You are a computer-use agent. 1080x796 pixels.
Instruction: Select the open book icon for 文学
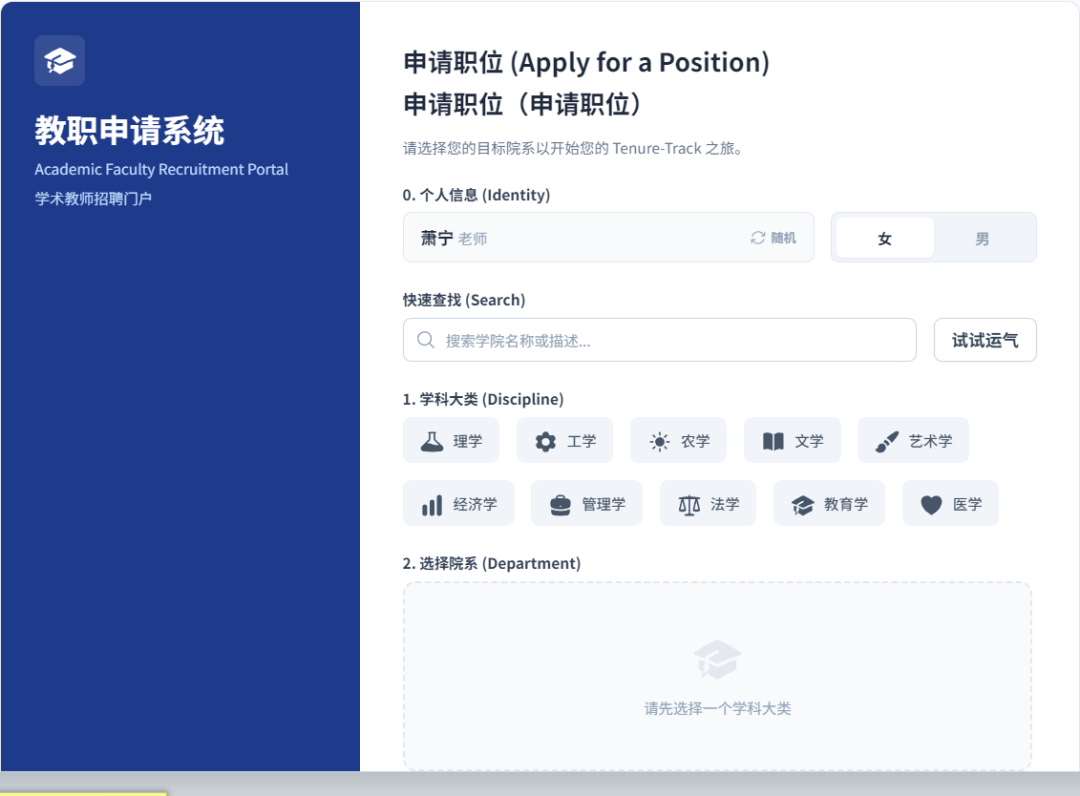[x=772, y=439]
